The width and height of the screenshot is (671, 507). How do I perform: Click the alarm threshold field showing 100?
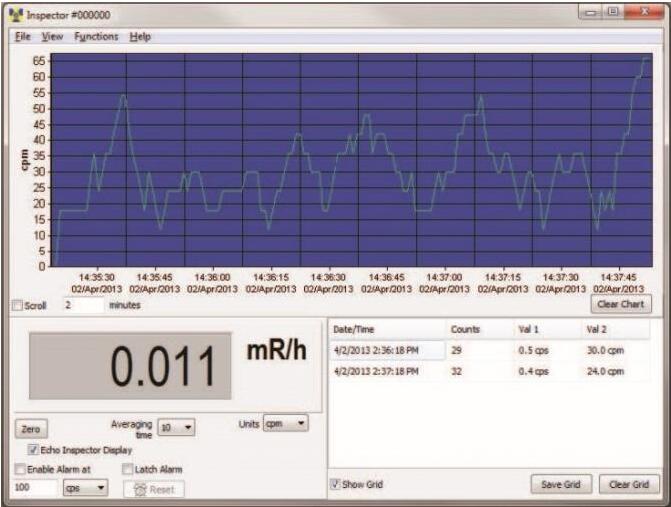33,489
